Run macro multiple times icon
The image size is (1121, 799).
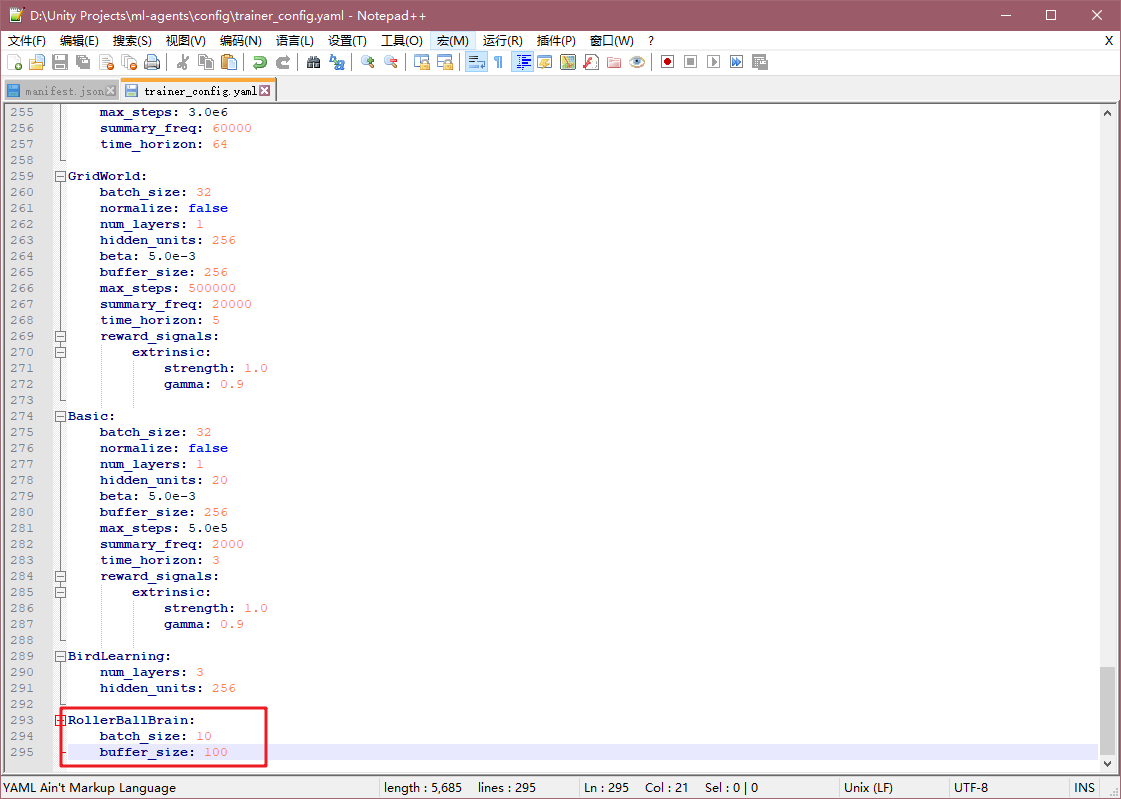(736, 62)
